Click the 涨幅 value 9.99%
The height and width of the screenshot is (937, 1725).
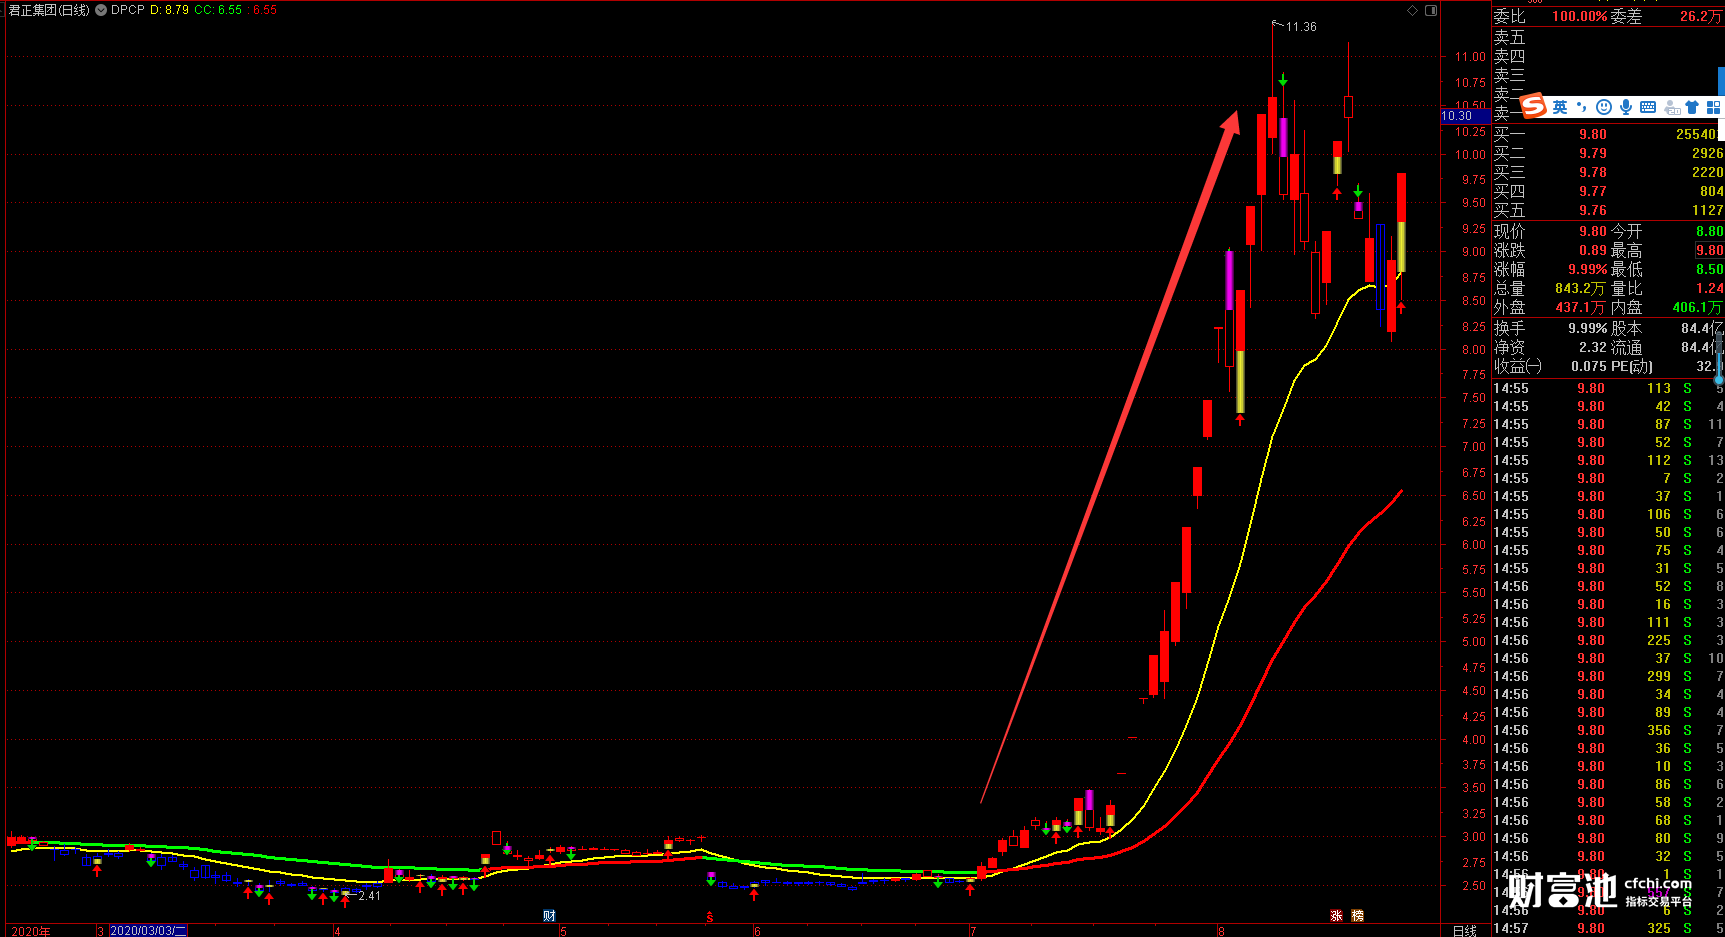click(1588, 270)
